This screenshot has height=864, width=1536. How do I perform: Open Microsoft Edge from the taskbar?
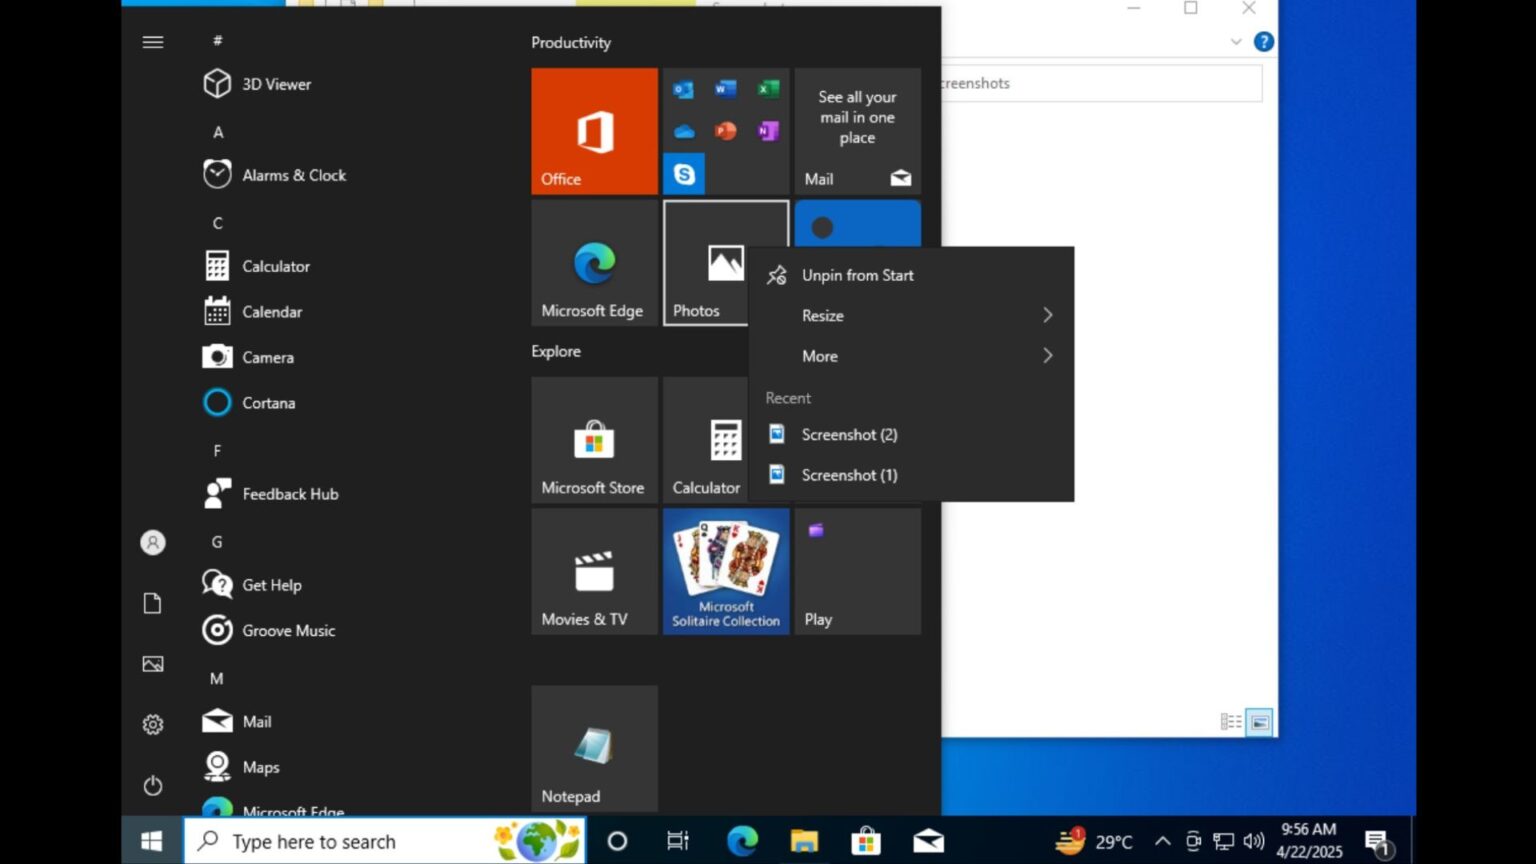740,841
